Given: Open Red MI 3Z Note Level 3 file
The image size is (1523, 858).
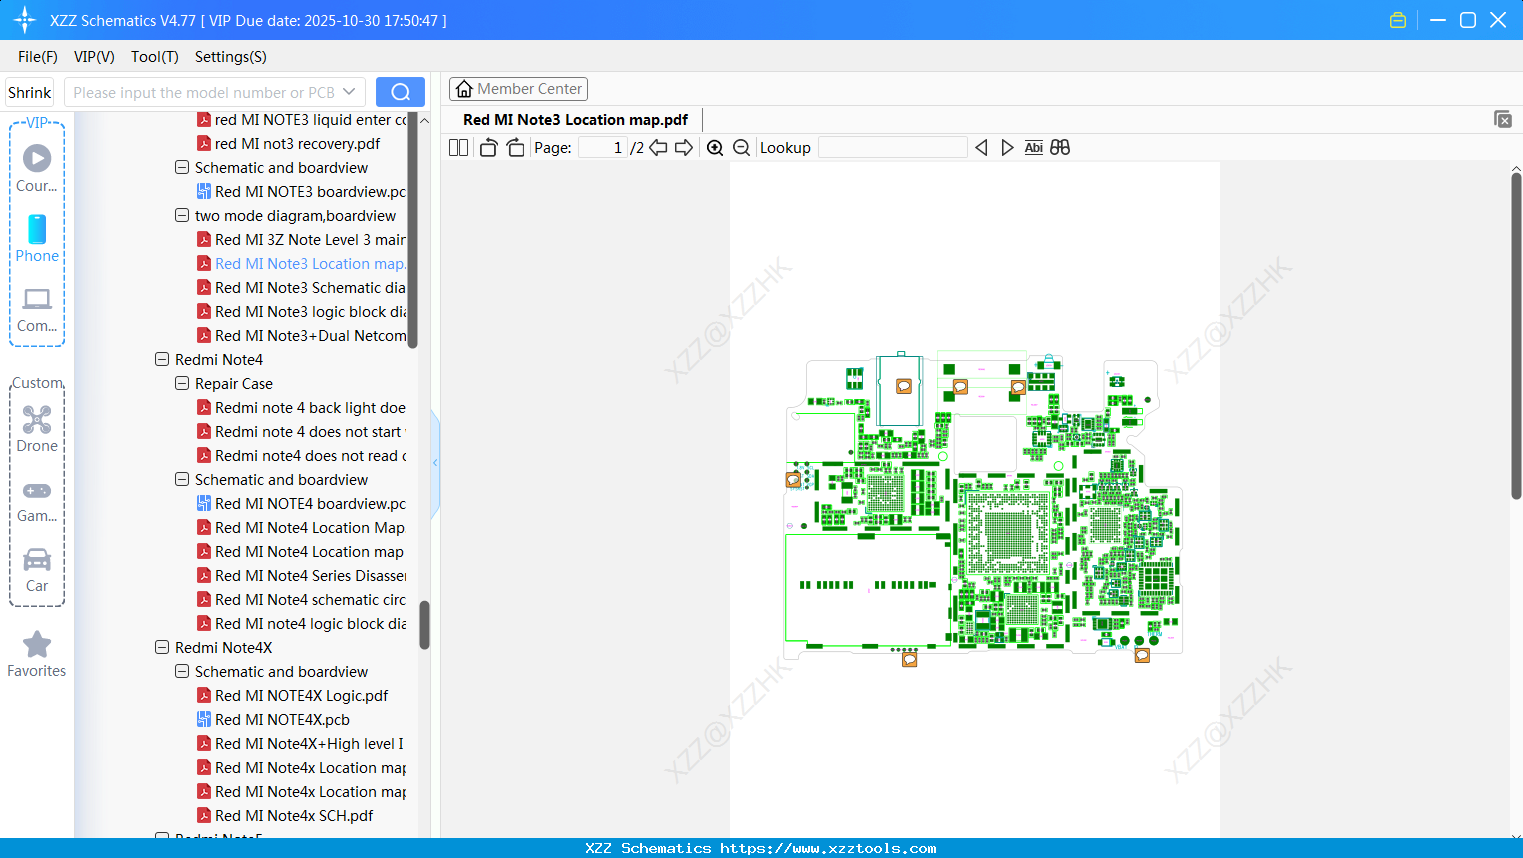Looking at the screenshot, I should 301,240.
